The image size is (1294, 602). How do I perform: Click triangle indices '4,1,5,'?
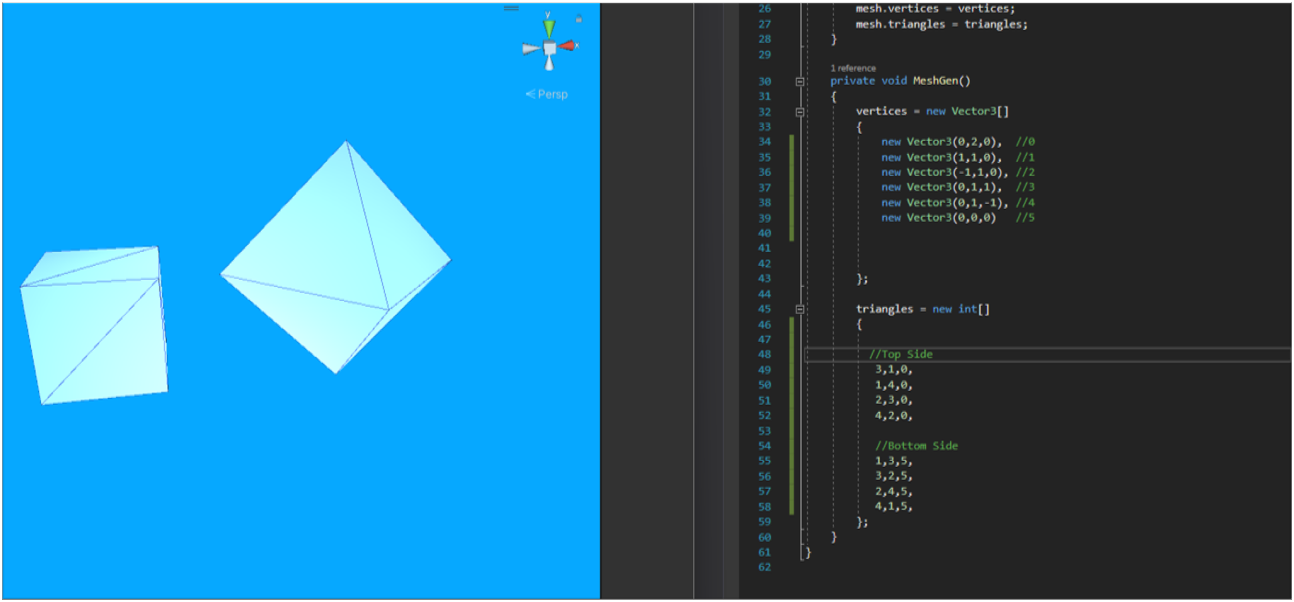pos(894,507)
